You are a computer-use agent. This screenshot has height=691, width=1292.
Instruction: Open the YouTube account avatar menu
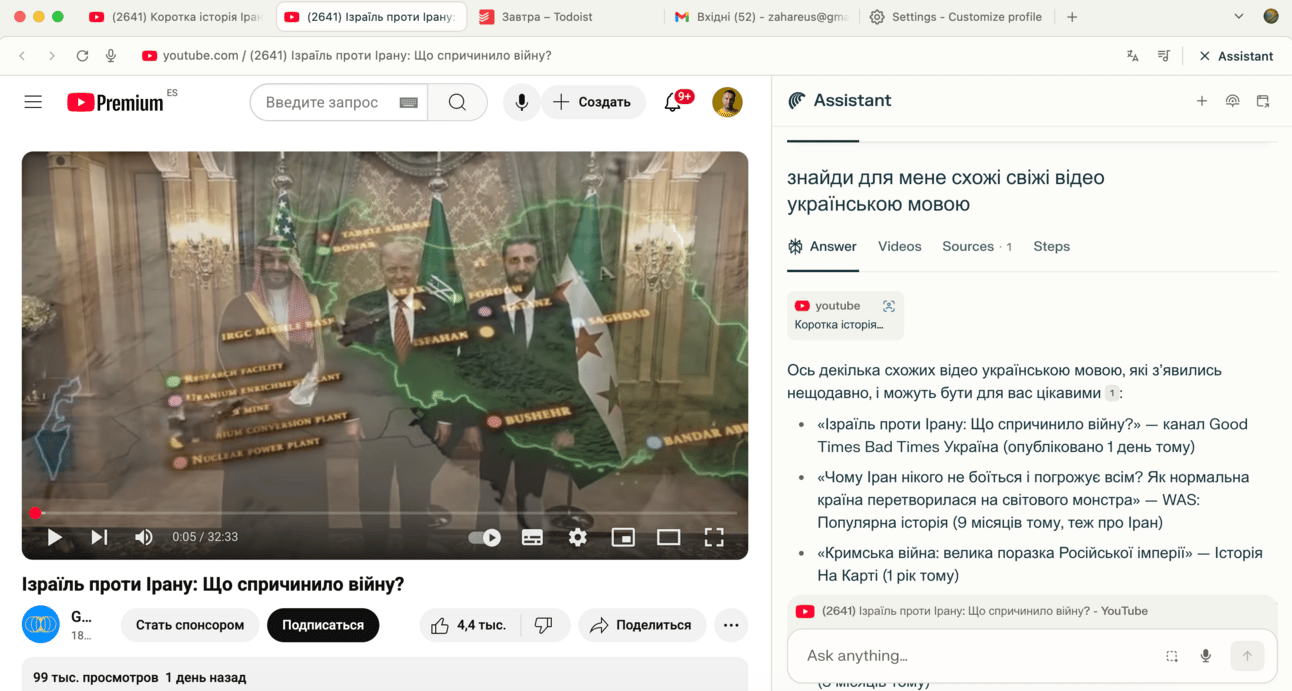pyautogui.click(x=727, y=102)
